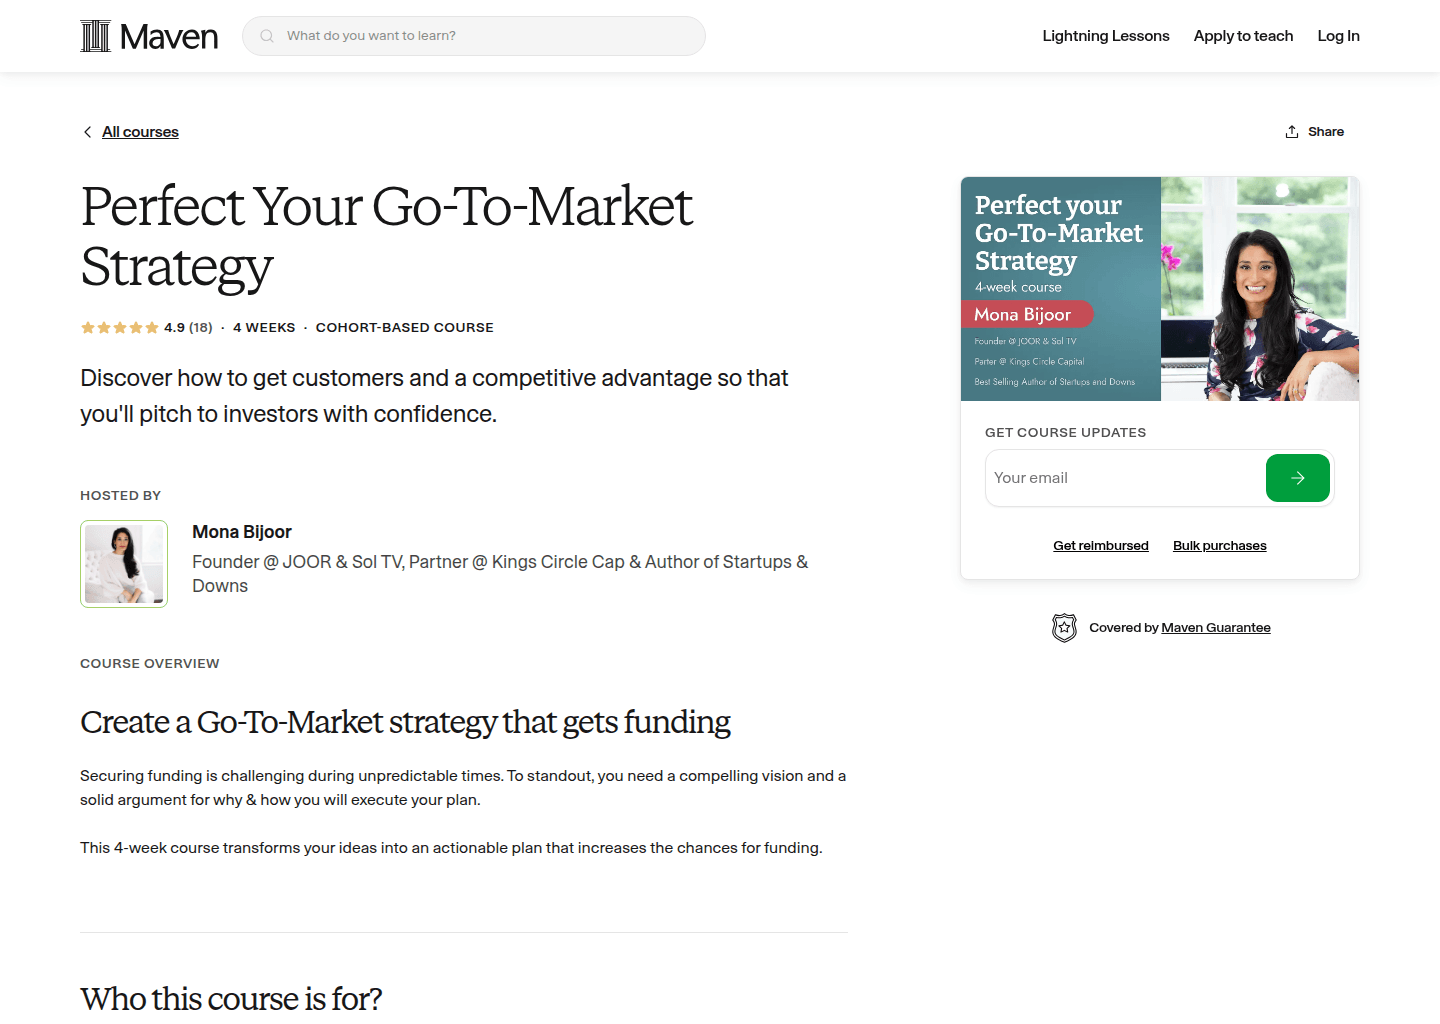
Task: Open the Bulk purchases link
Action: click(1219, 545)
